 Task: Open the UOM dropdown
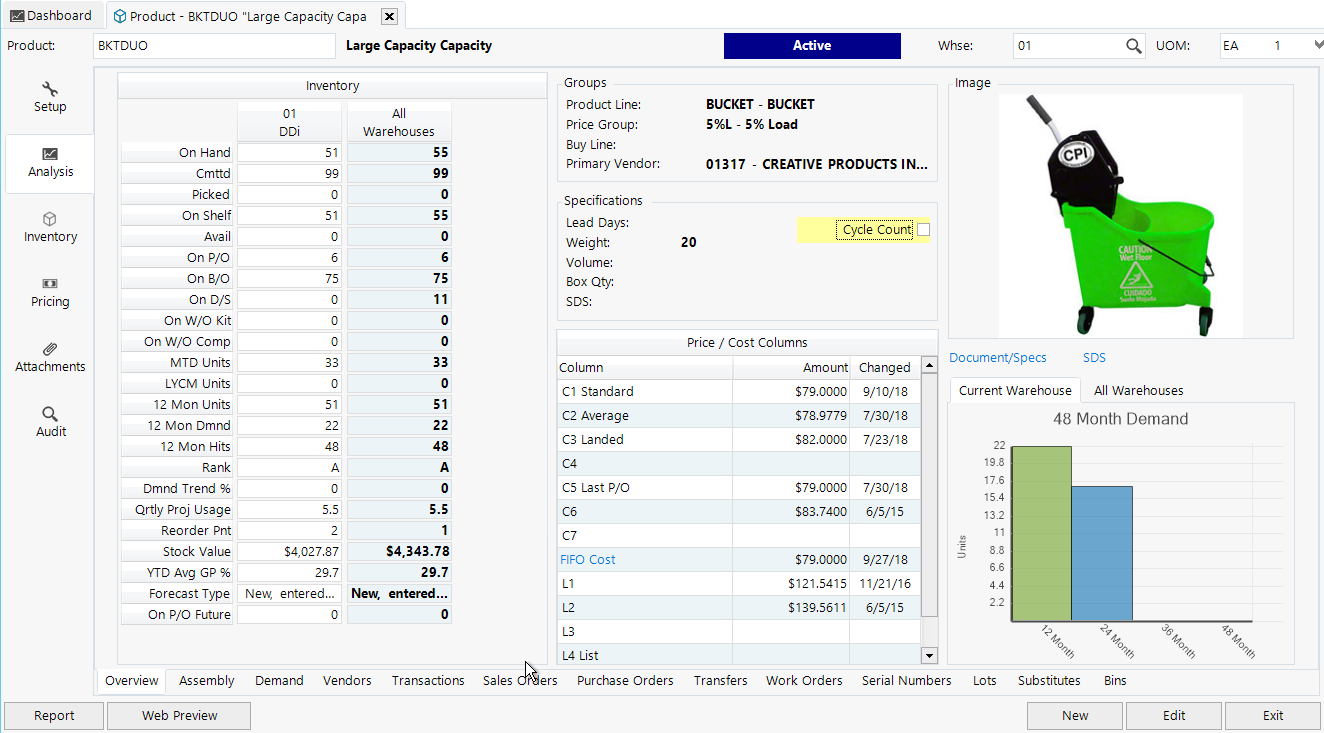[x=1314, y=46]
